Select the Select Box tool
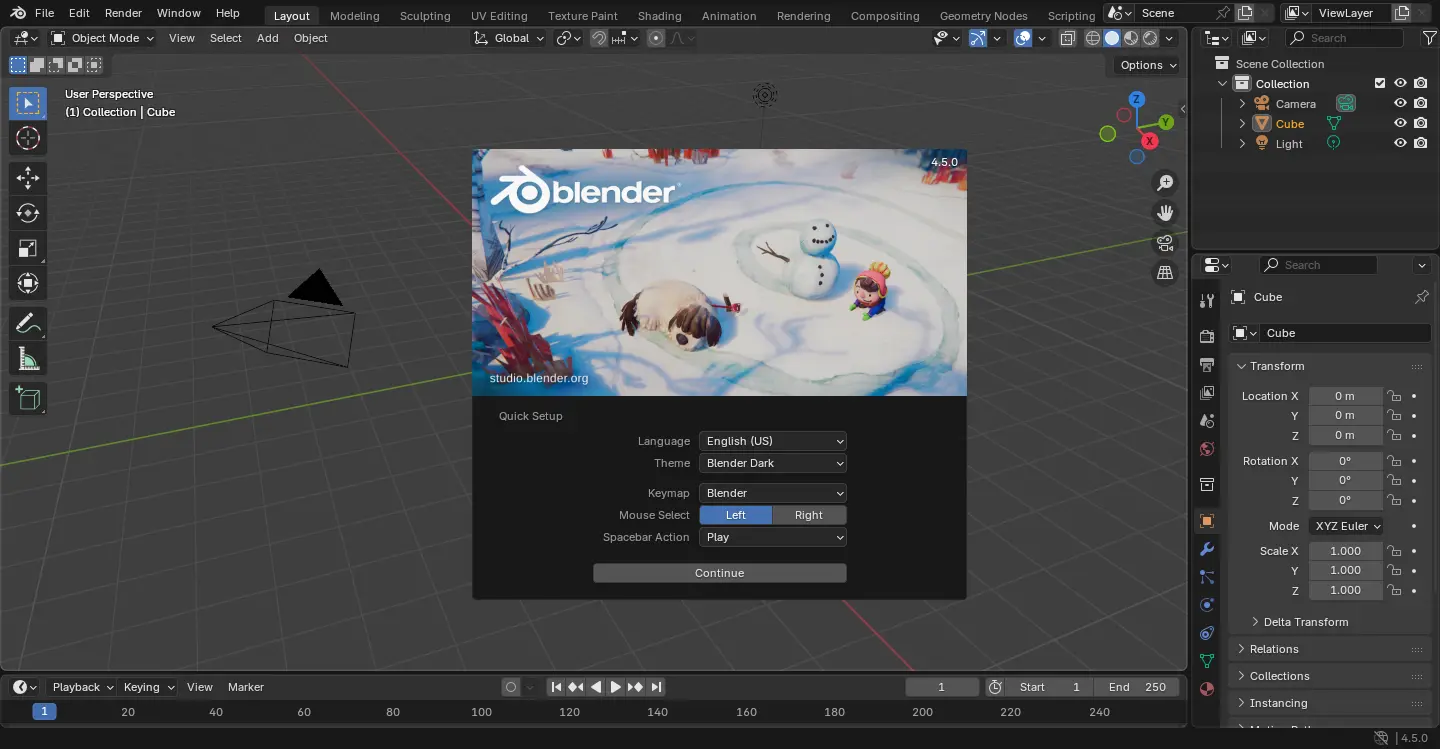 click(x=28, y=103)
